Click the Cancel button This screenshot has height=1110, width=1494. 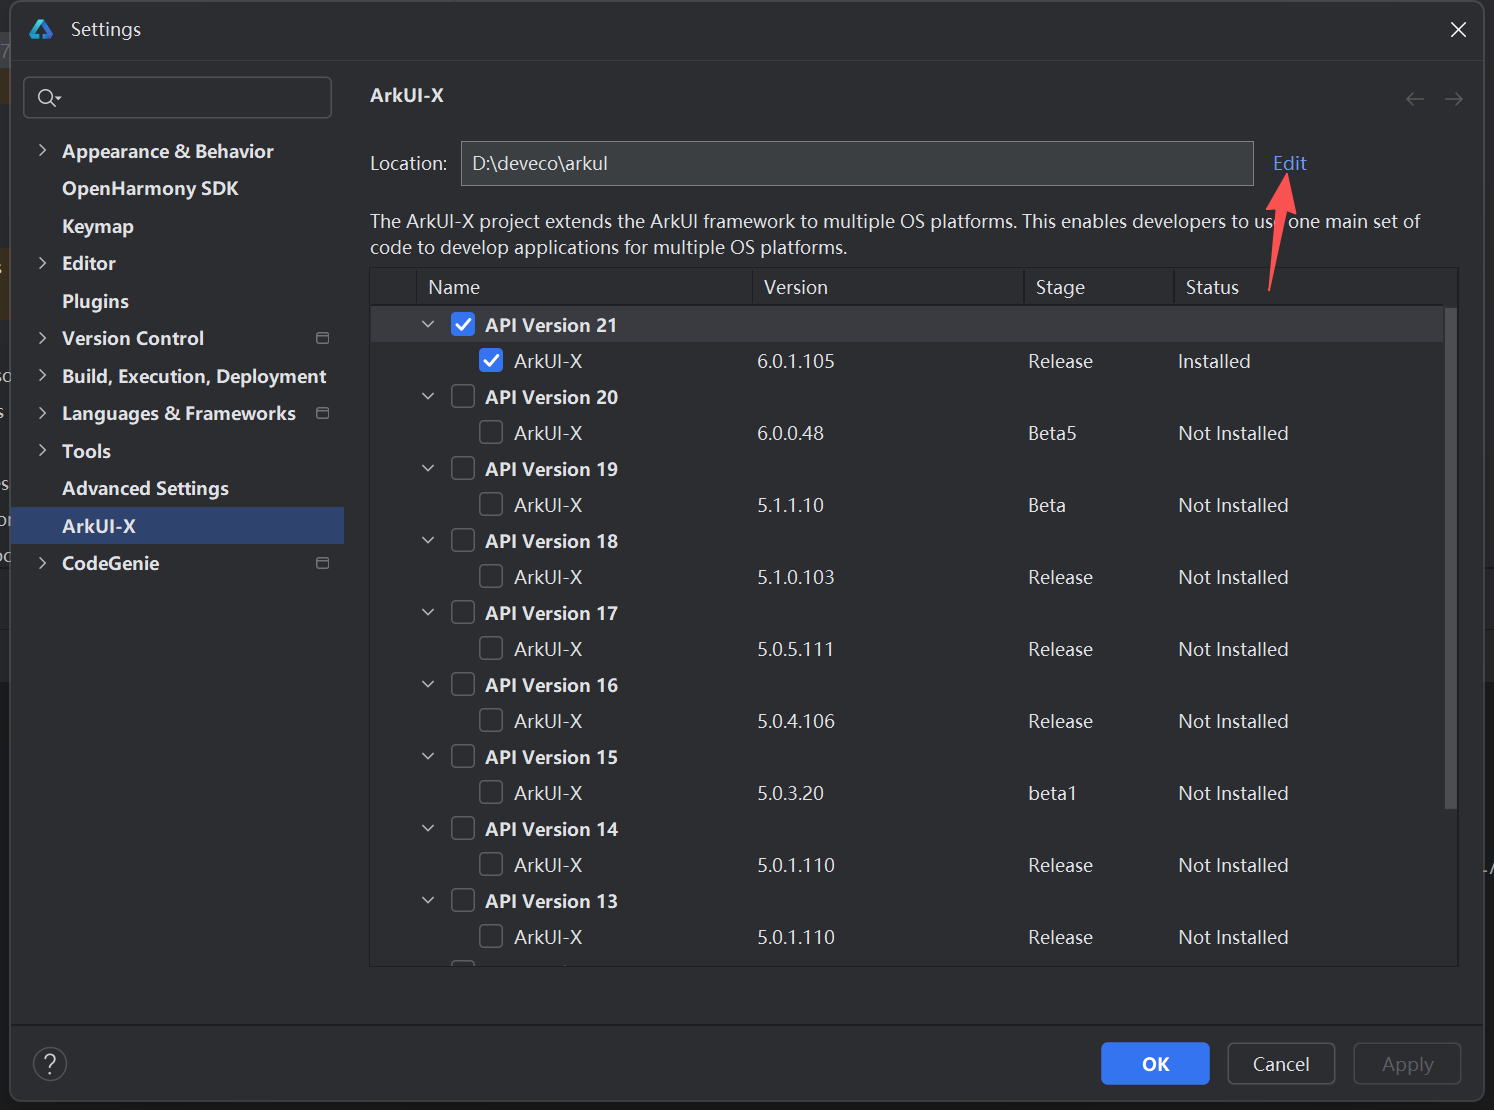(1281, 1064)
